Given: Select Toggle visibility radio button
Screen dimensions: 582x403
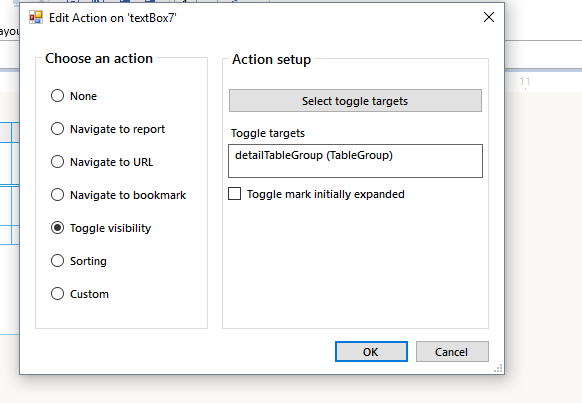Looking at the screenshot, I should pyautogui.click(x=58, y=228).
